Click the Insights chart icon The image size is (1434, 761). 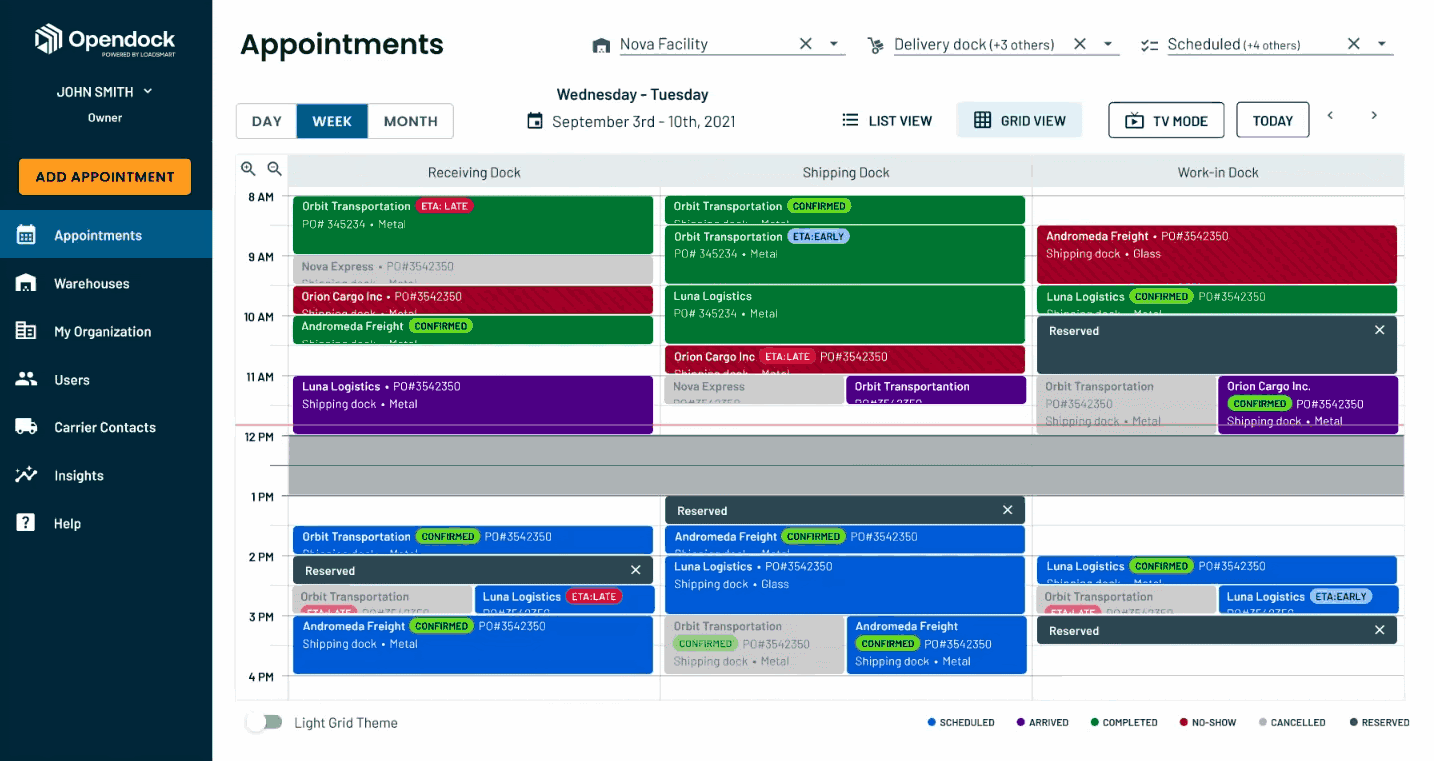point(26,475)
